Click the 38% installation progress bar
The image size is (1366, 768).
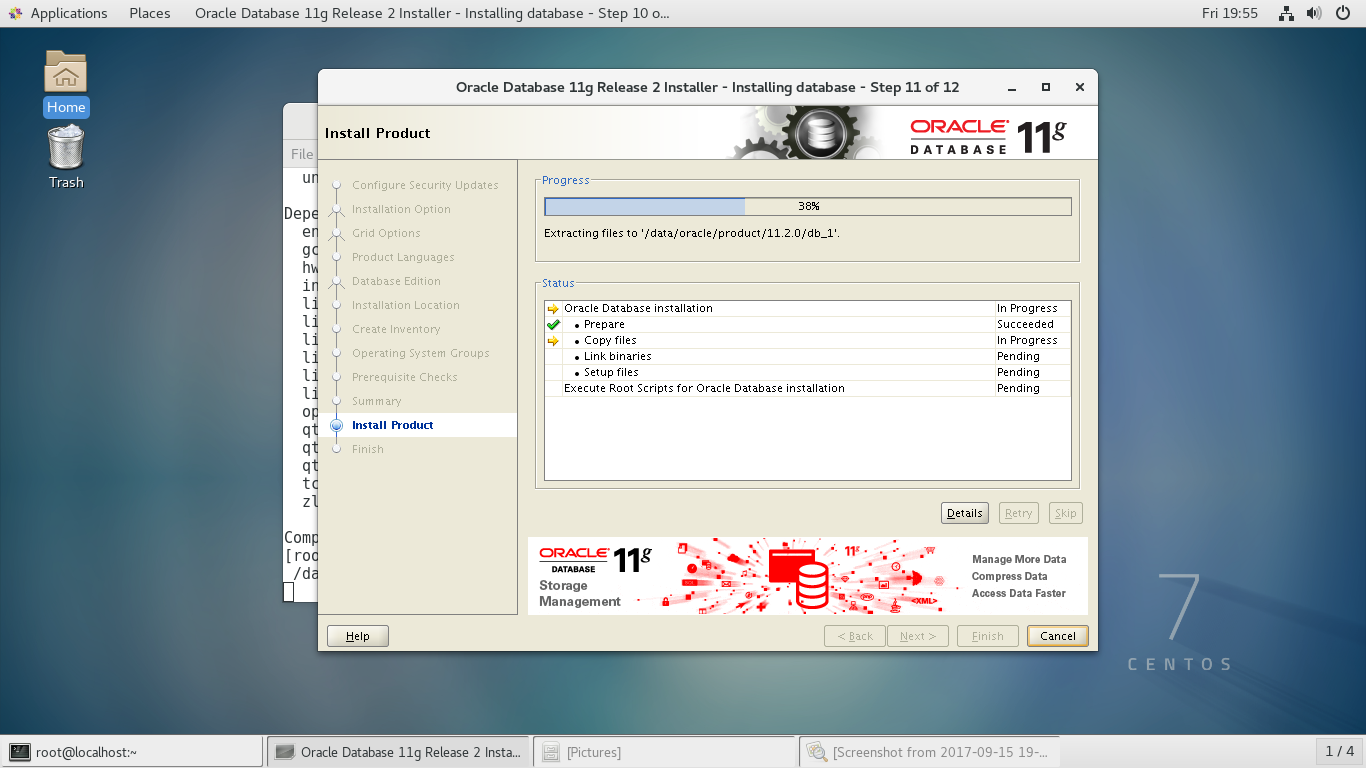point(808,206)
